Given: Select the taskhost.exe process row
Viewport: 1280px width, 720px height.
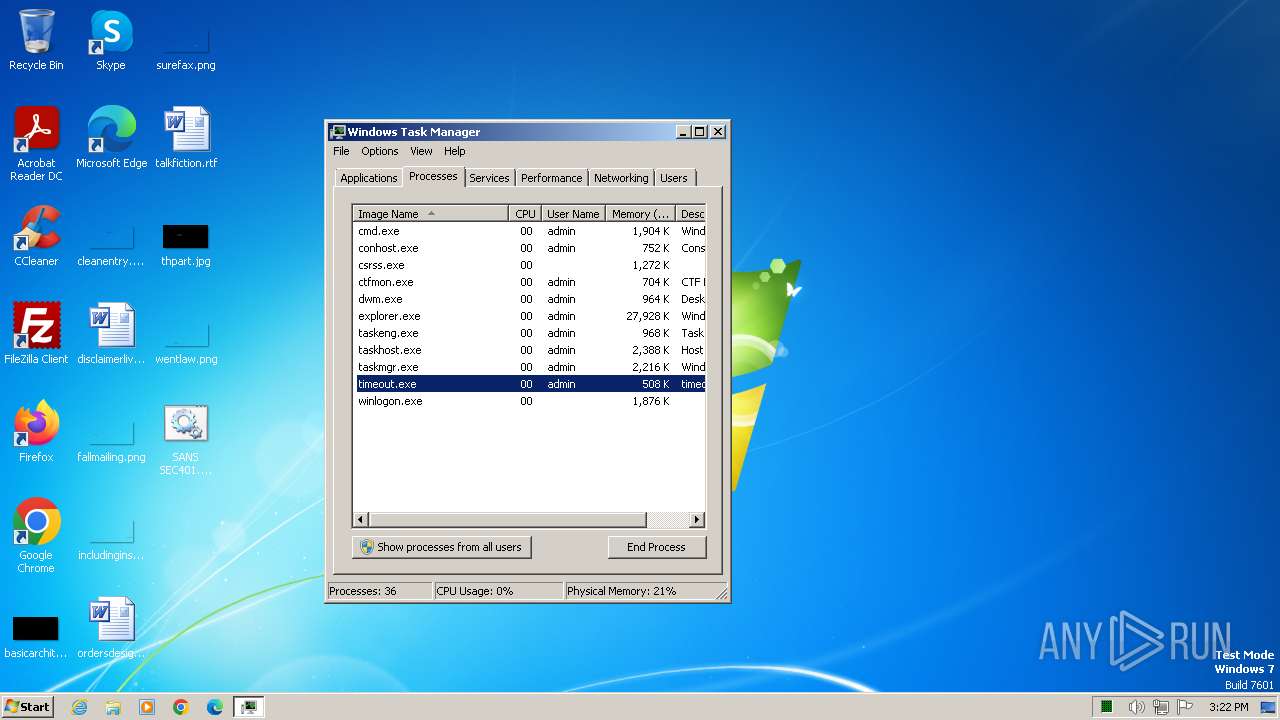Looking at the screenshot, I should [529, 350].
